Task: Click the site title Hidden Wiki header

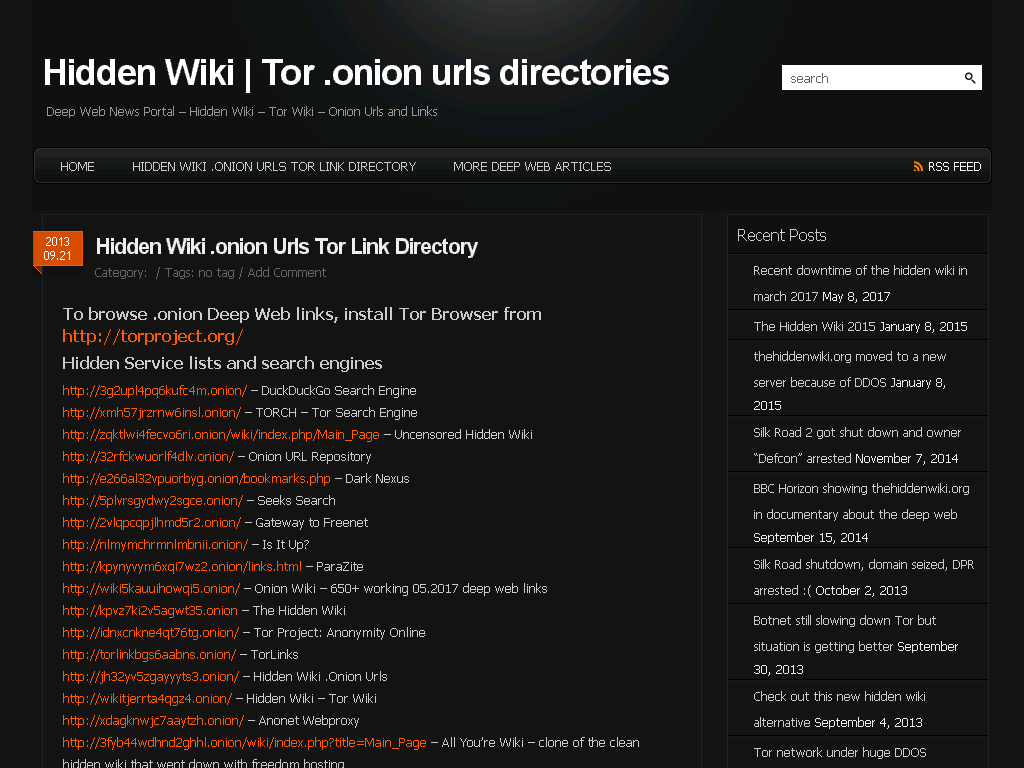Action: coord(356,72)
